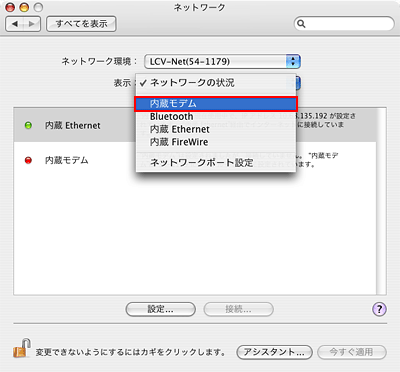Choose 内蔵 Ethernet from the dropdown menu
The width and height of the screenshot is (400, 372).
click(216, 129)
